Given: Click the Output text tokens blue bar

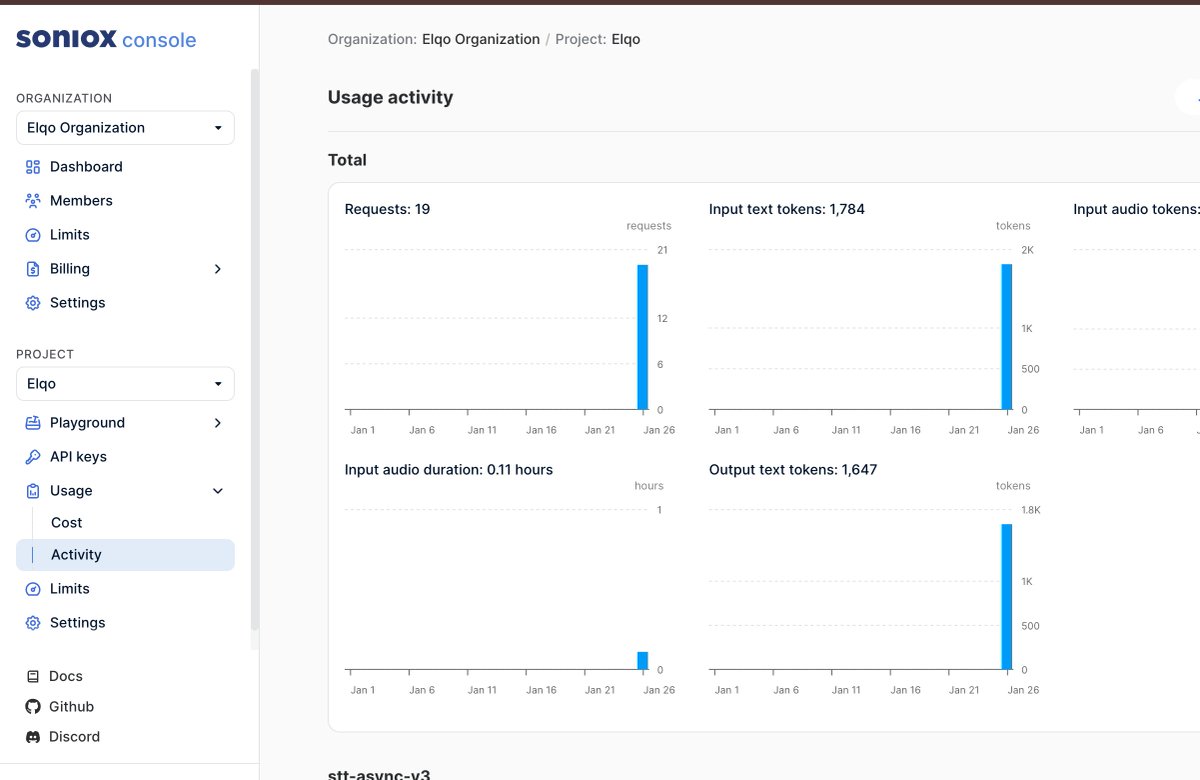Looking at the screenshot, I should [x=1007, y=597].
